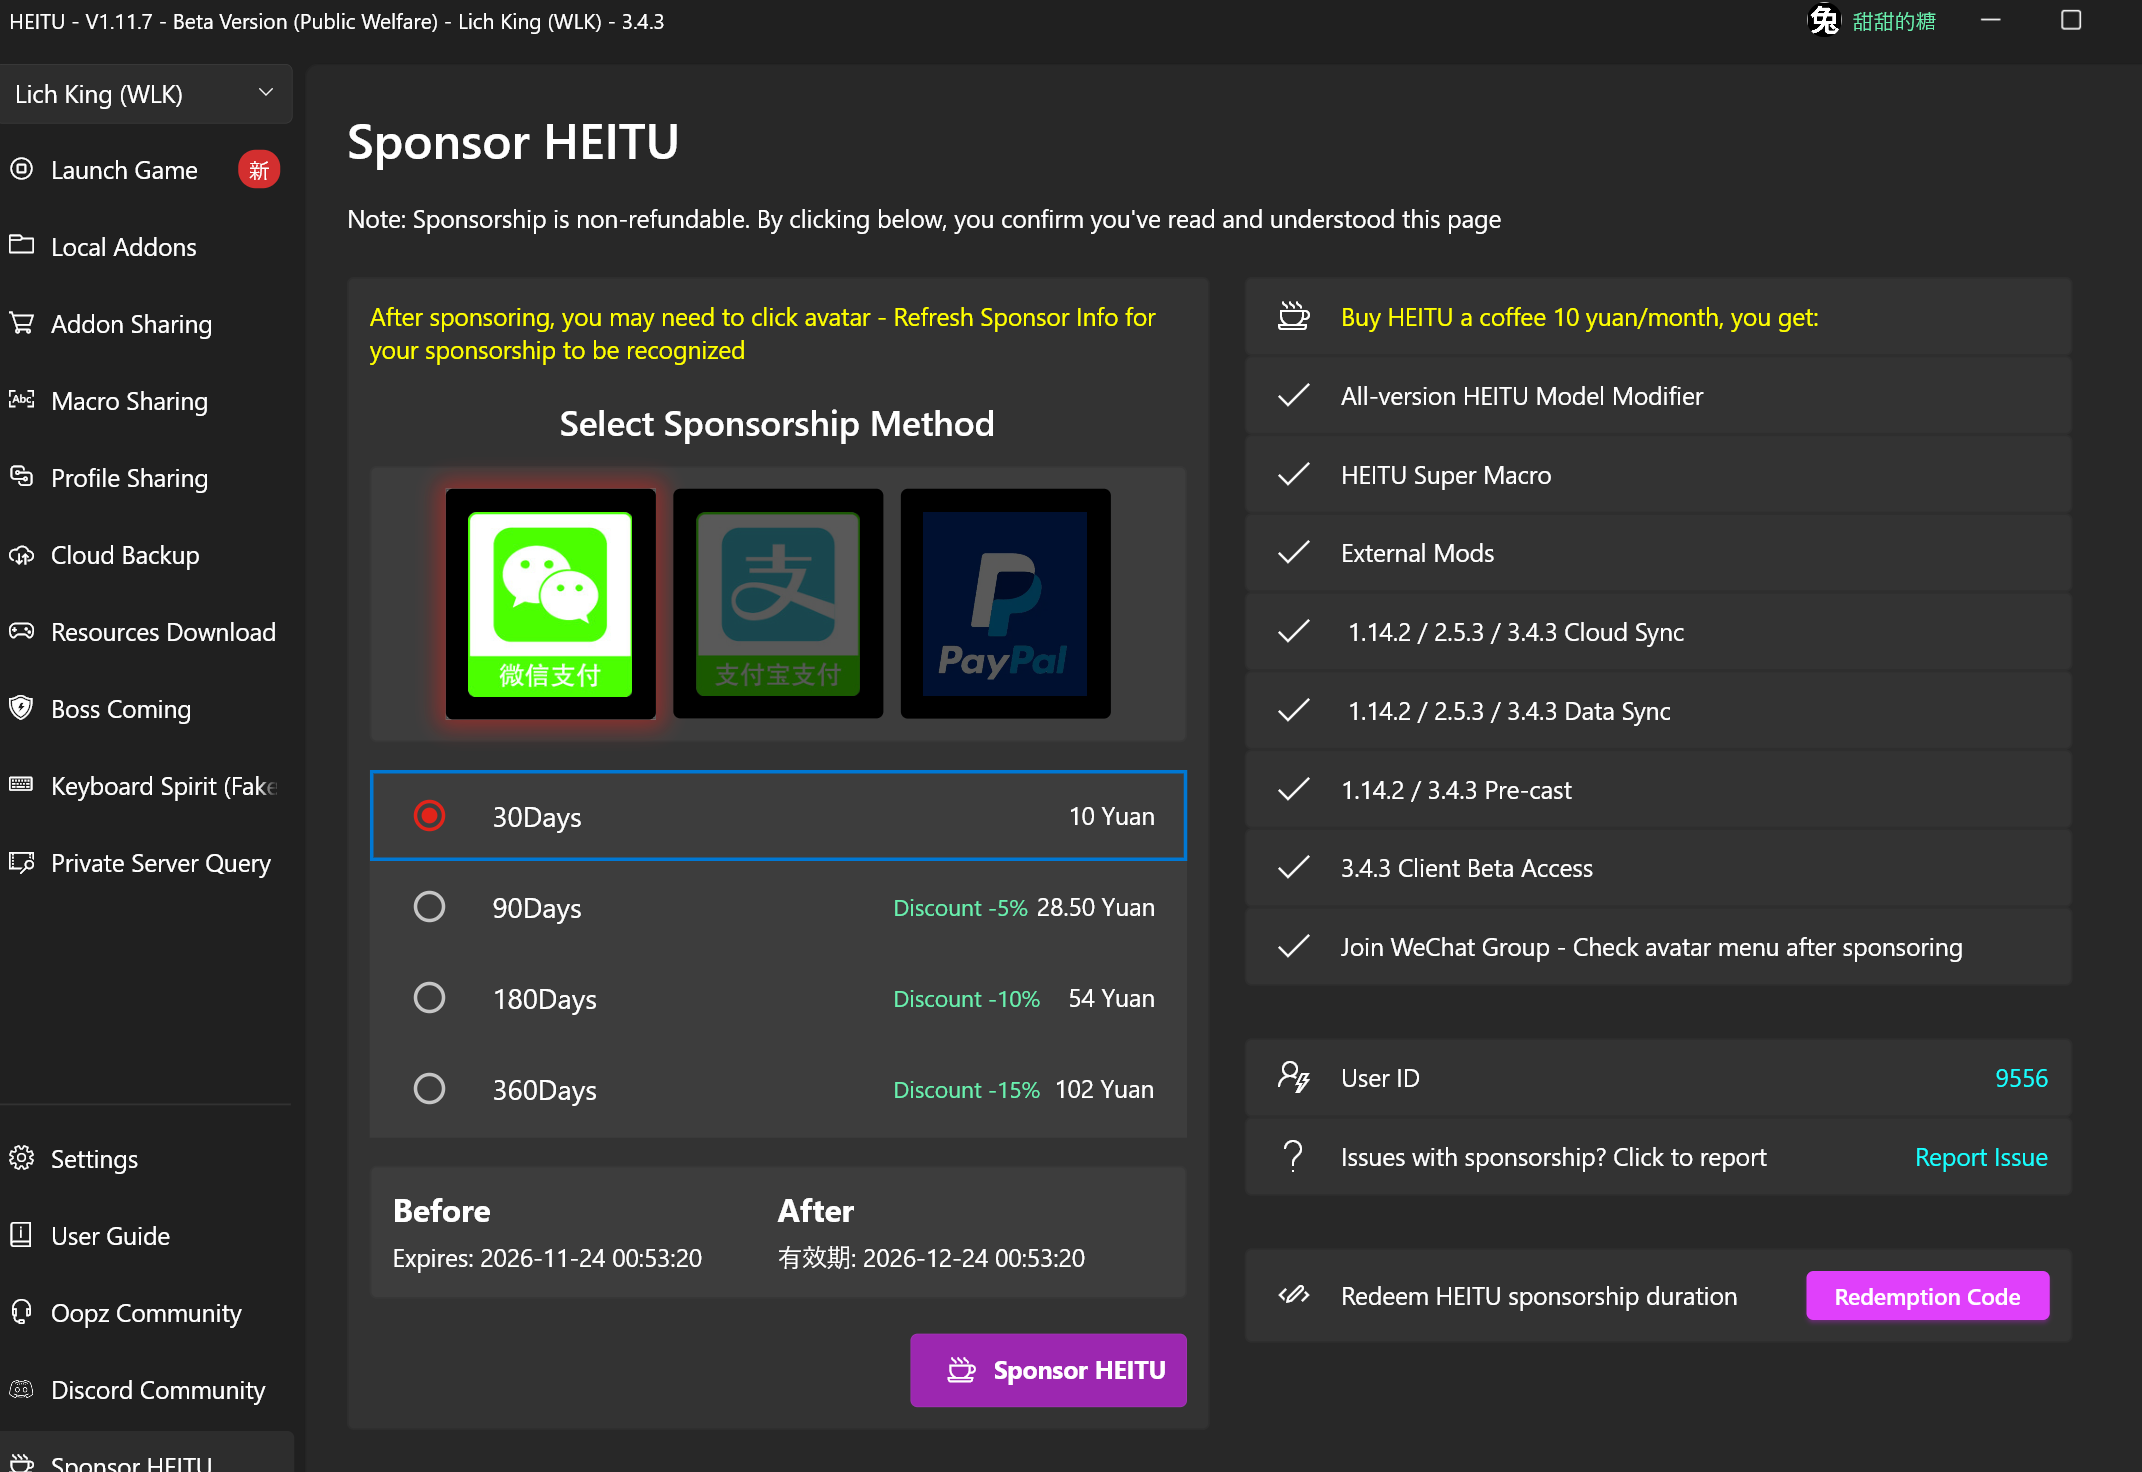The image size is (2142, 1472).
Task: Click the Local Addons folder icon
Action: click(x=22, y=245)
